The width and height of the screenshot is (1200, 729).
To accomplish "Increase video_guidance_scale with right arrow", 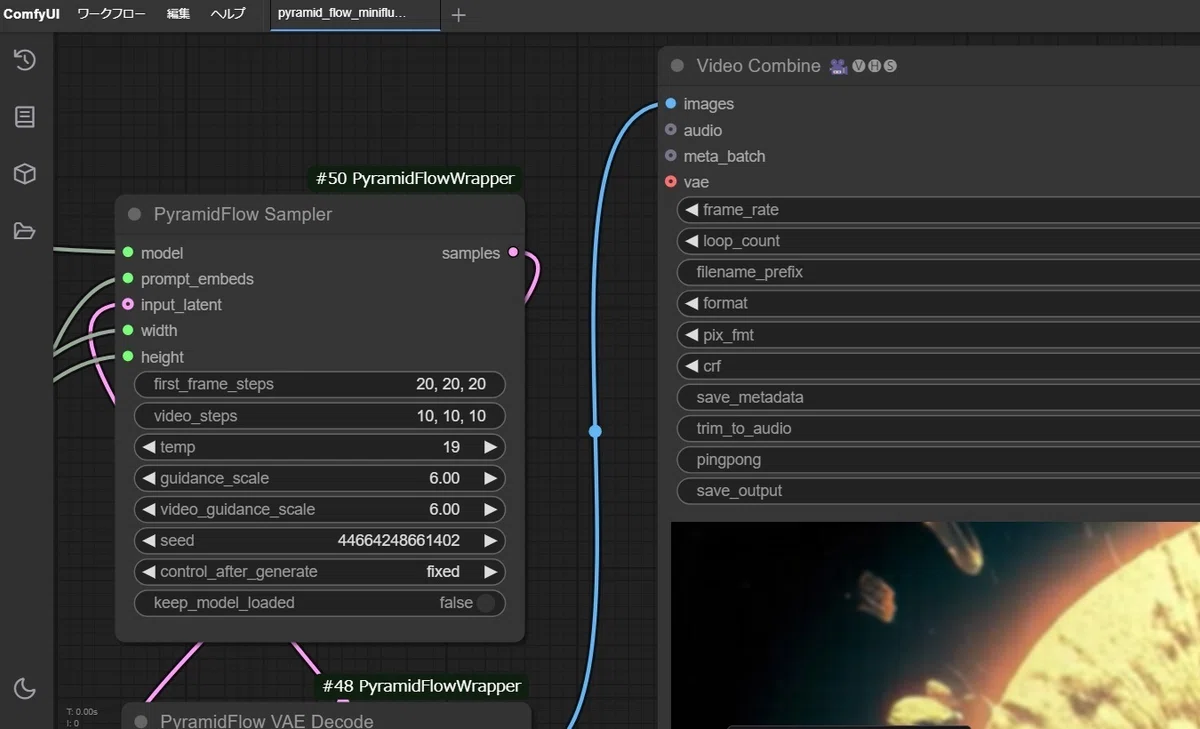I will tap(490, 509).
